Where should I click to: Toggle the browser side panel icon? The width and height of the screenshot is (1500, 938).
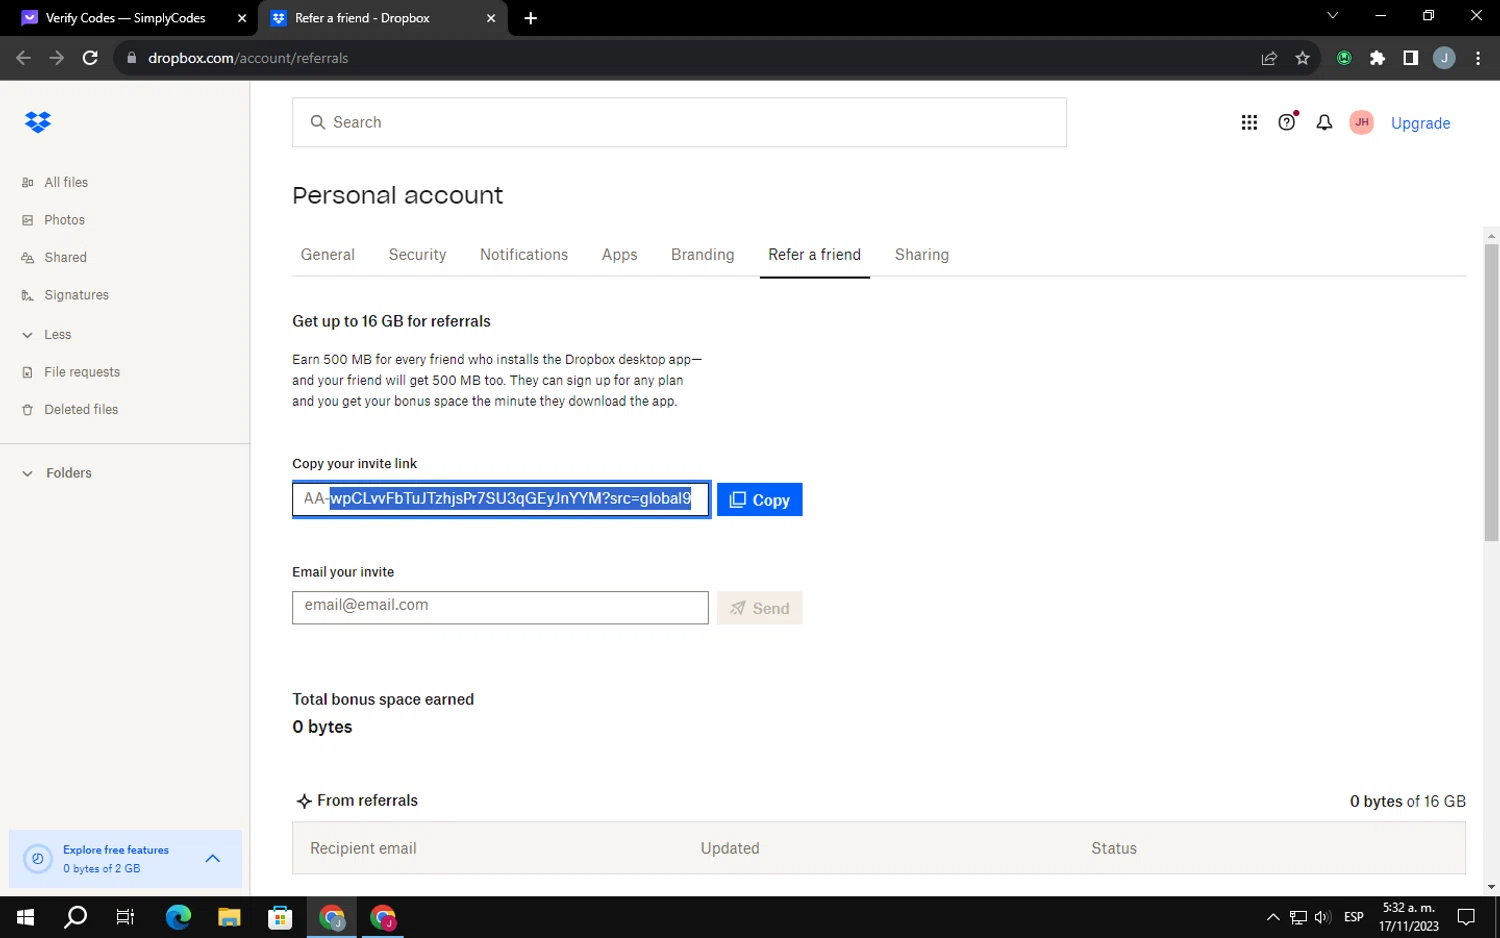(1410, 58)
